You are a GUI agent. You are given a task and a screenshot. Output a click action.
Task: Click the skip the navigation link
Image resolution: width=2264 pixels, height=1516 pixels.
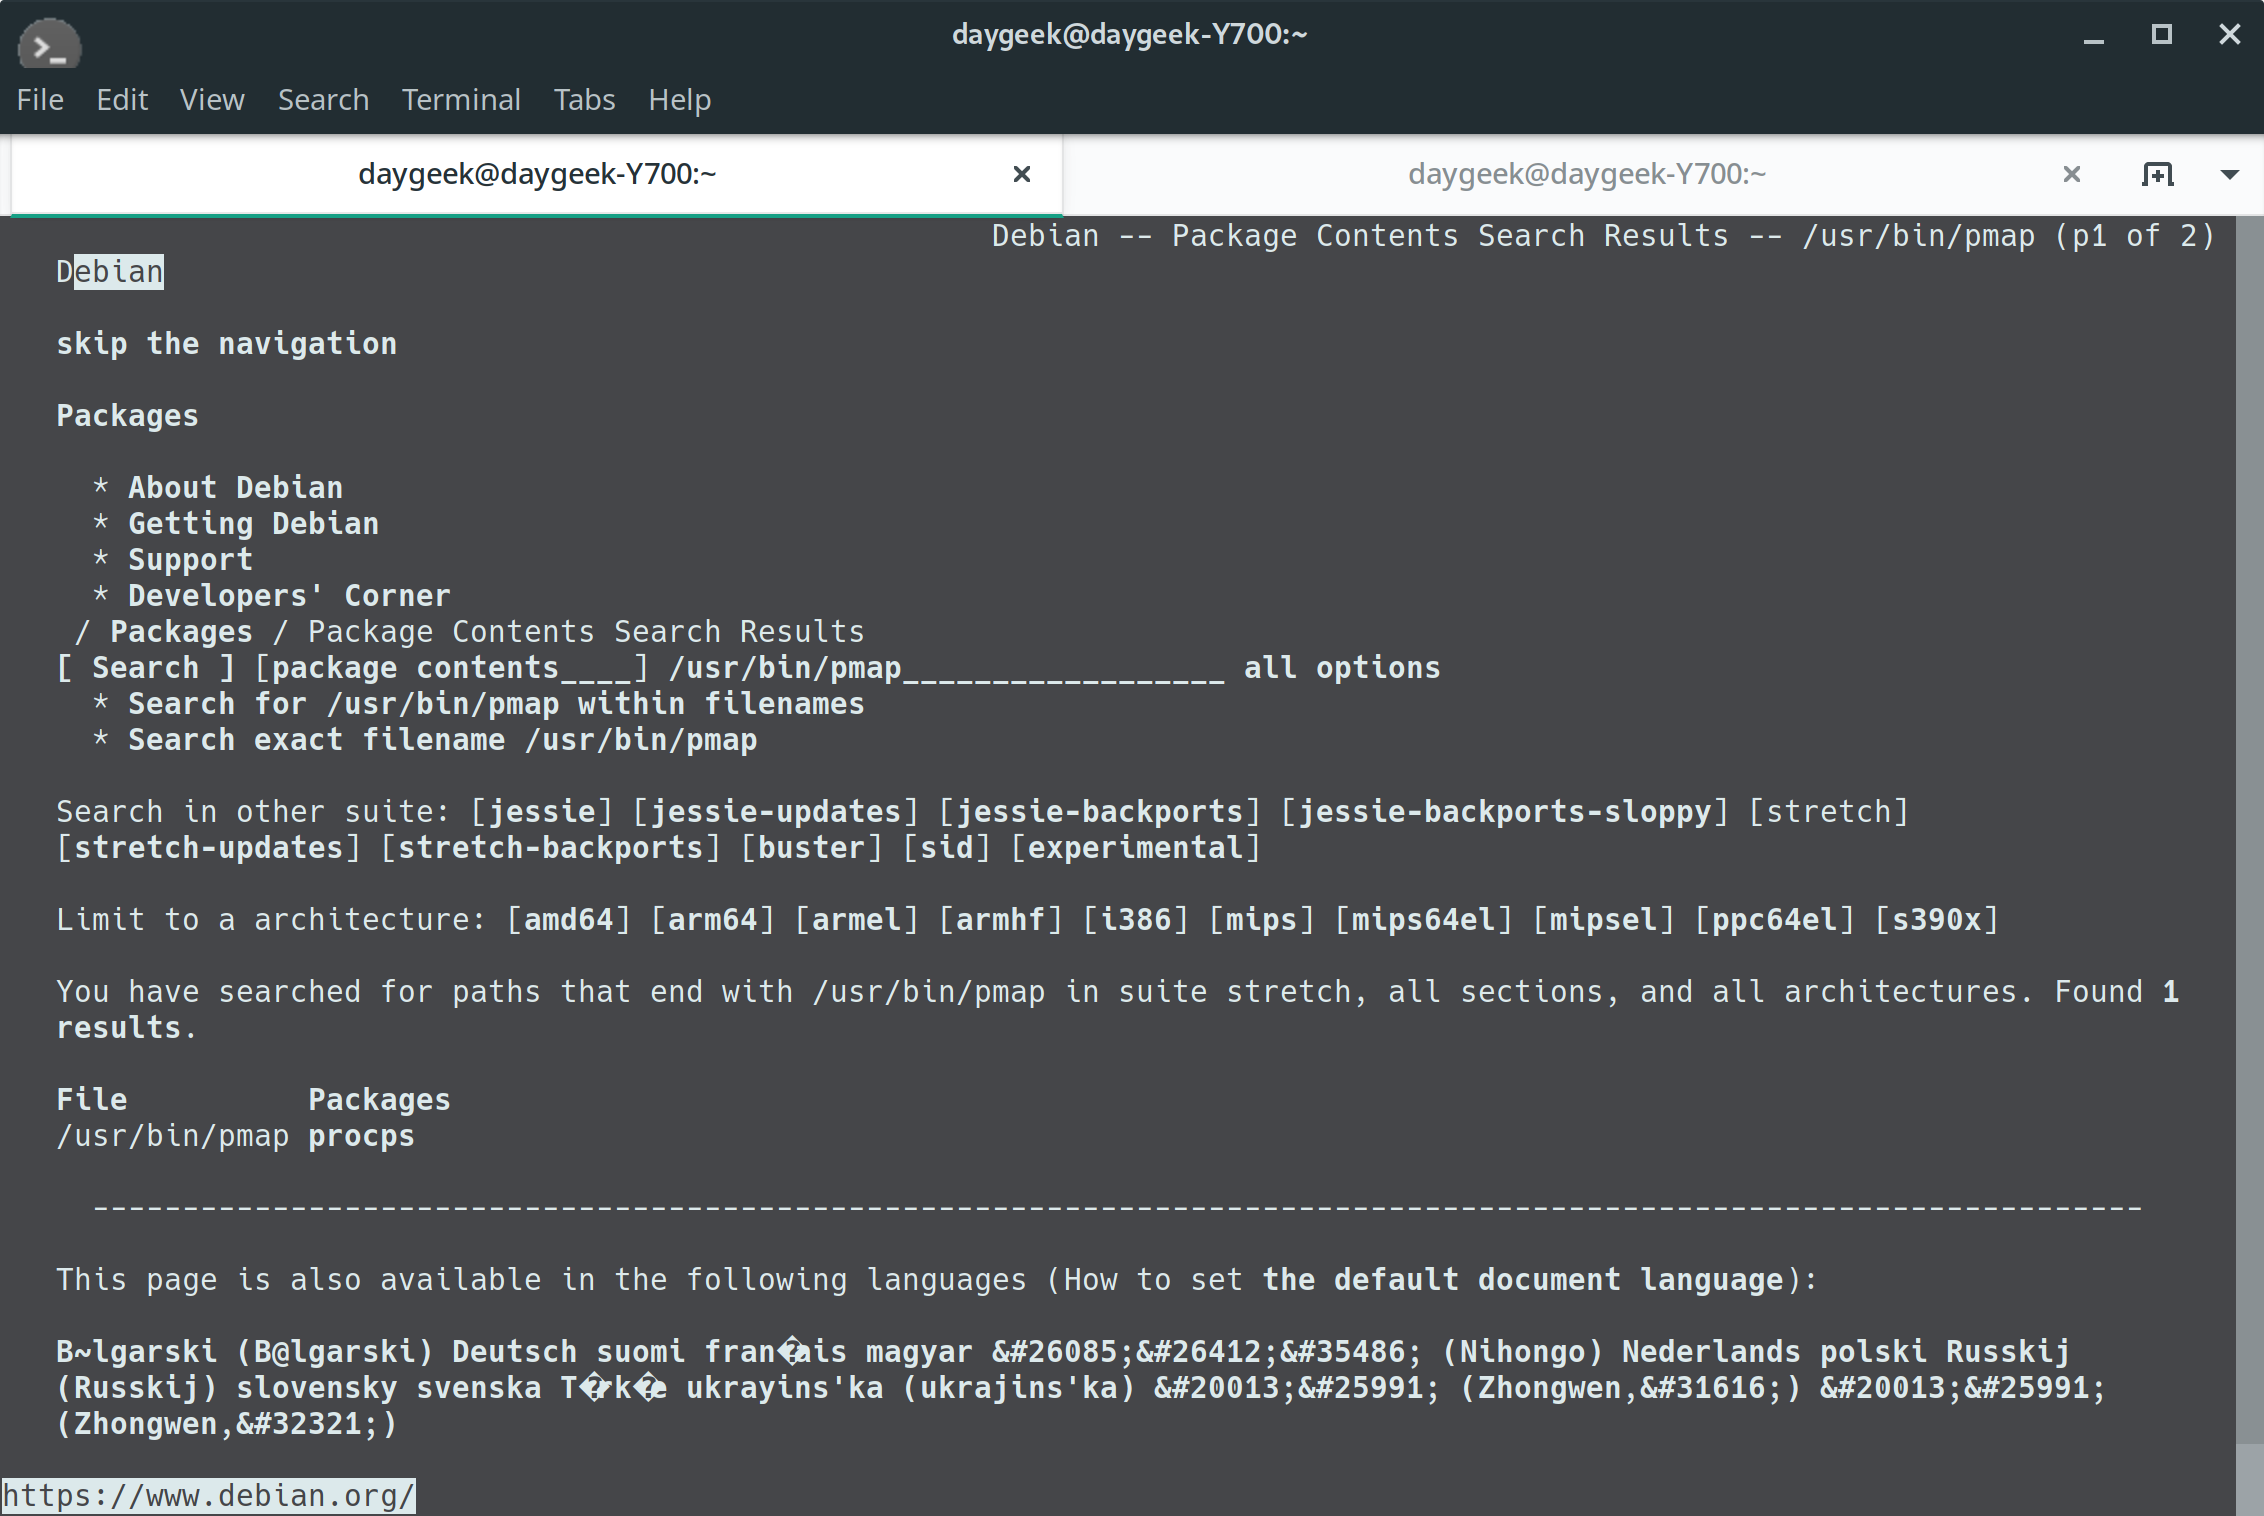pos(226,344)
